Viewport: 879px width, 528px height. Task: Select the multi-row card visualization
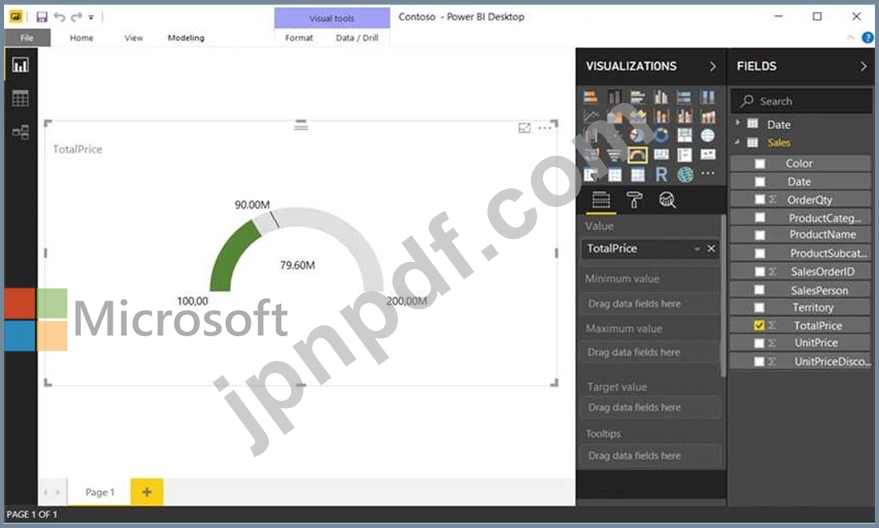(684, 155)
